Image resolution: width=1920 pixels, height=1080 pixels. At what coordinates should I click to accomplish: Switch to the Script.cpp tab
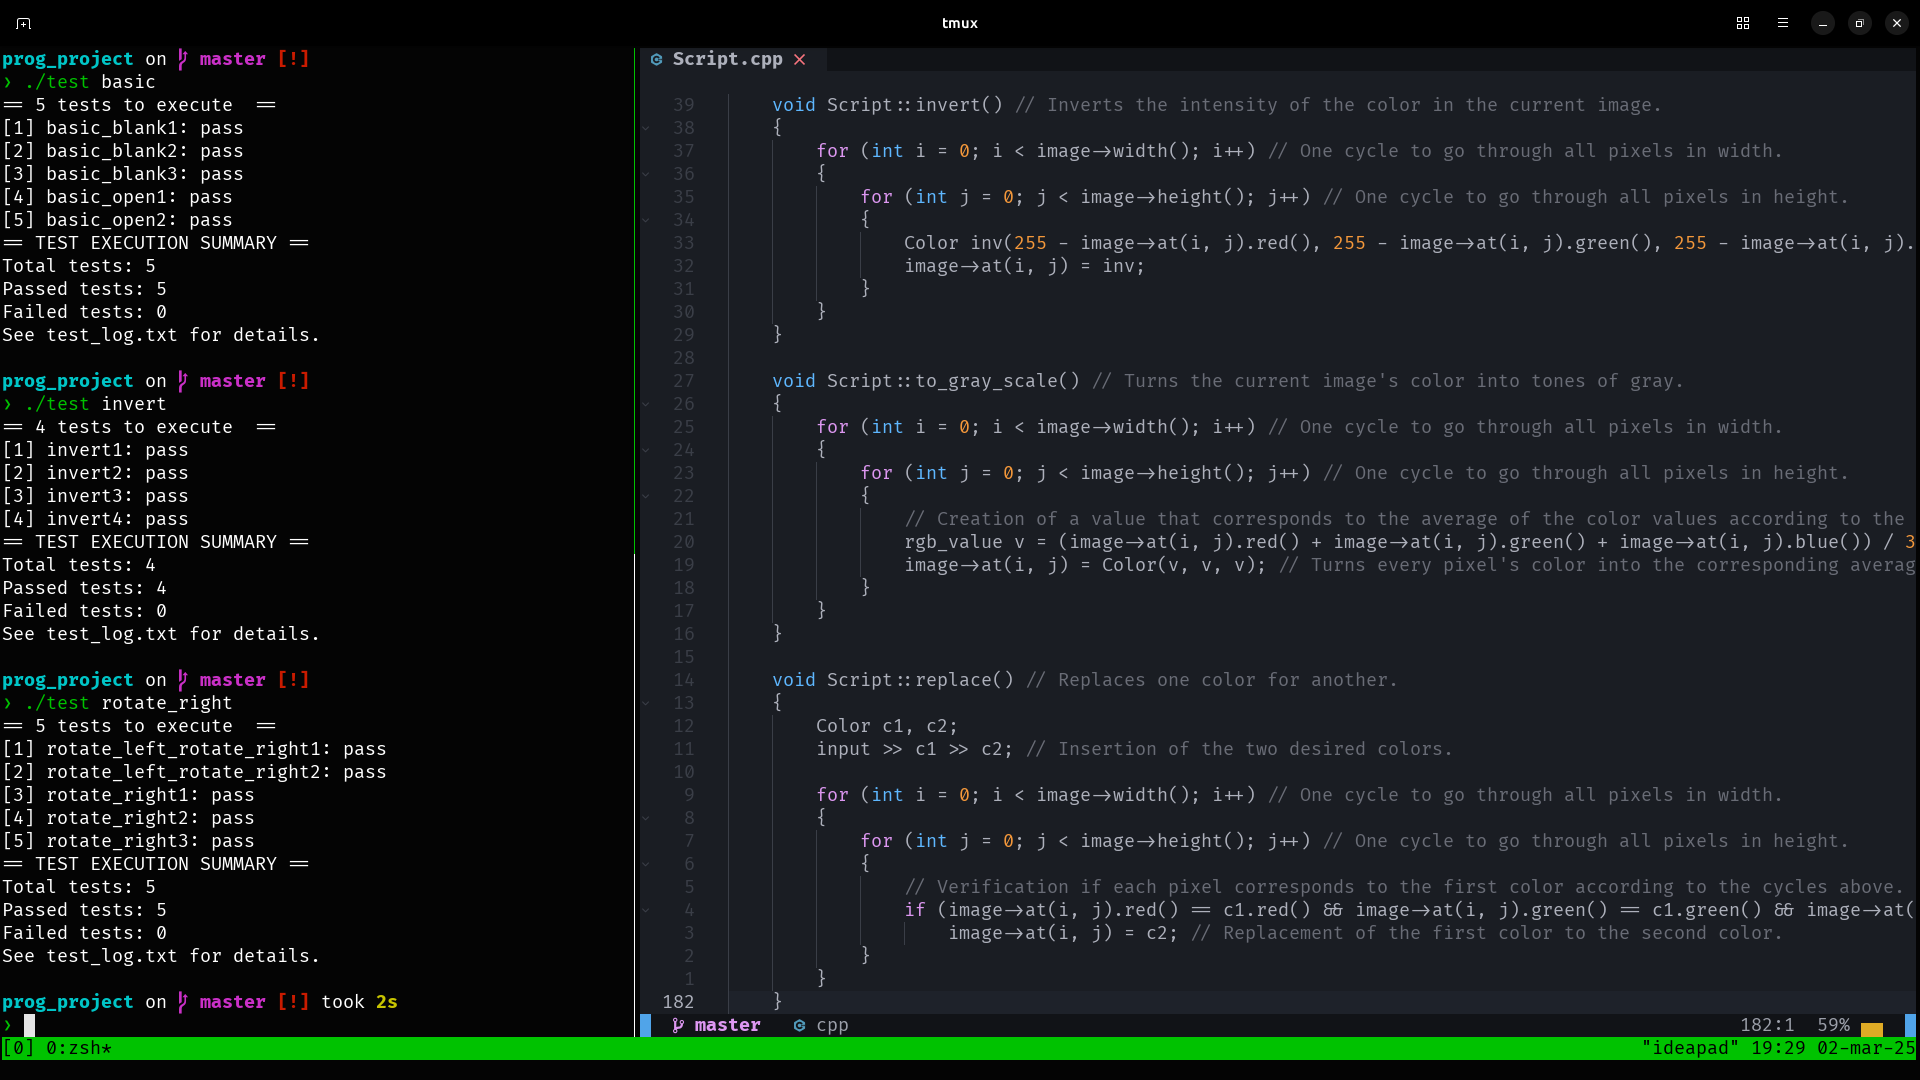pos(728,59)
